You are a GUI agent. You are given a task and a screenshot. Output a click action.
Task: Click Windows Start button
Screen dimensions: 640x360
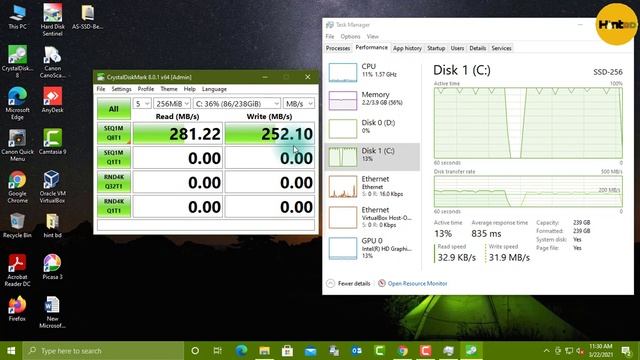pos(11,351)
